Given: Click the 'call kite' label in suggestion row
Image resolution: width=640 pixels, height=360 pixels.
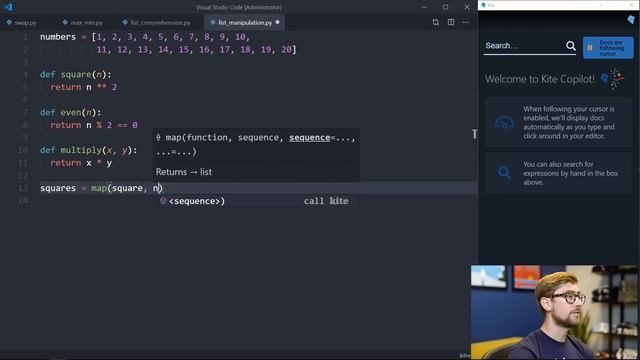Looking at the screenshot, I should click(326, 201).
